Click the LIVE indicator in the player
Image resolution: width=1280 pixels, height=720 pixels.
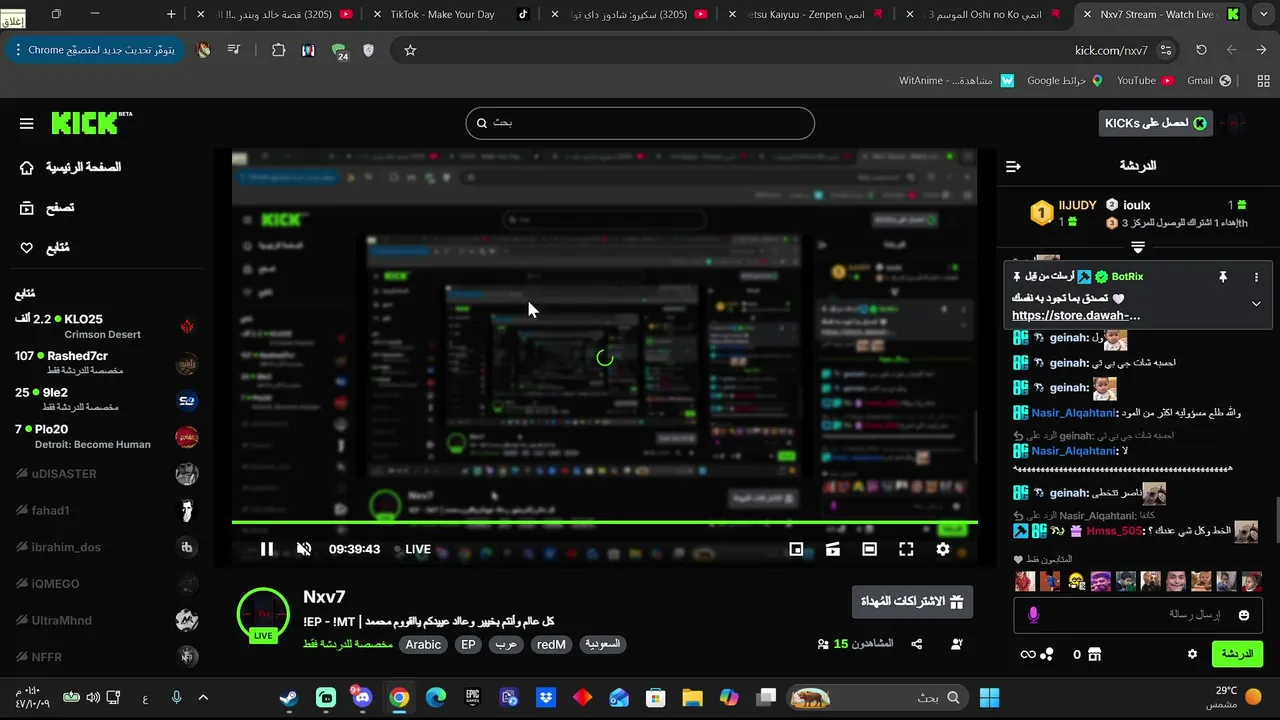413,549
